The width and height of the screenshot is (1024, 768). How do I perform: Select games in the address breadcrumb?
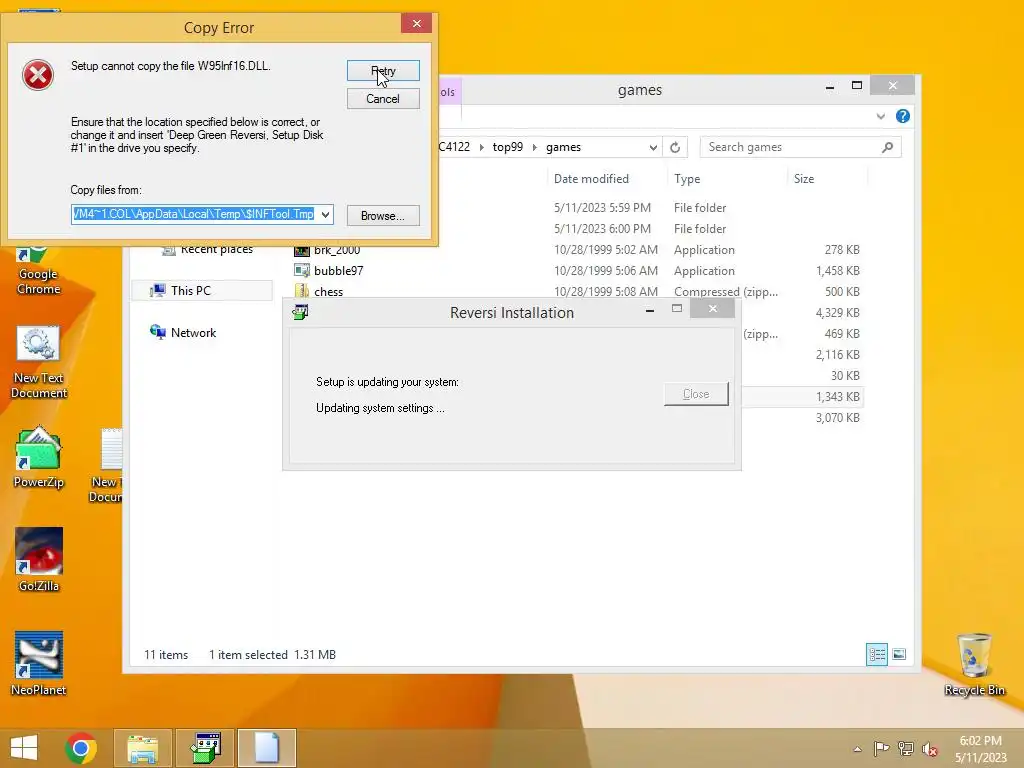[563, 147]
